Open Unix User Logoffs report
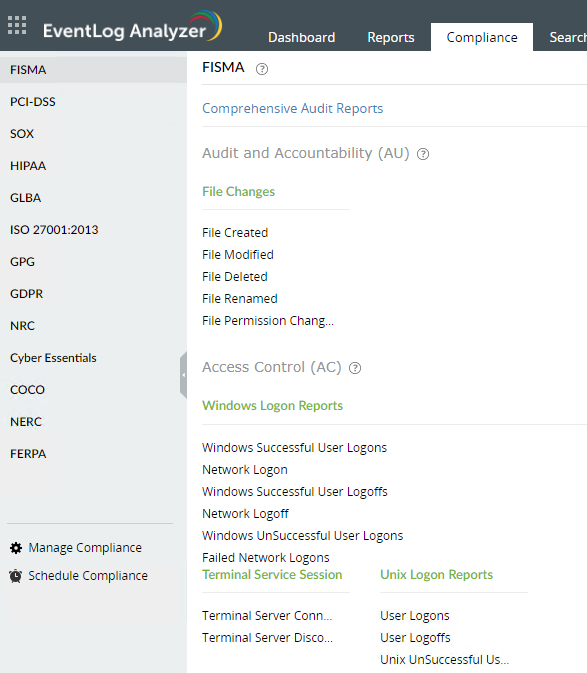The height and width of the screenshot is (673, 587). (x=415, y=638)
